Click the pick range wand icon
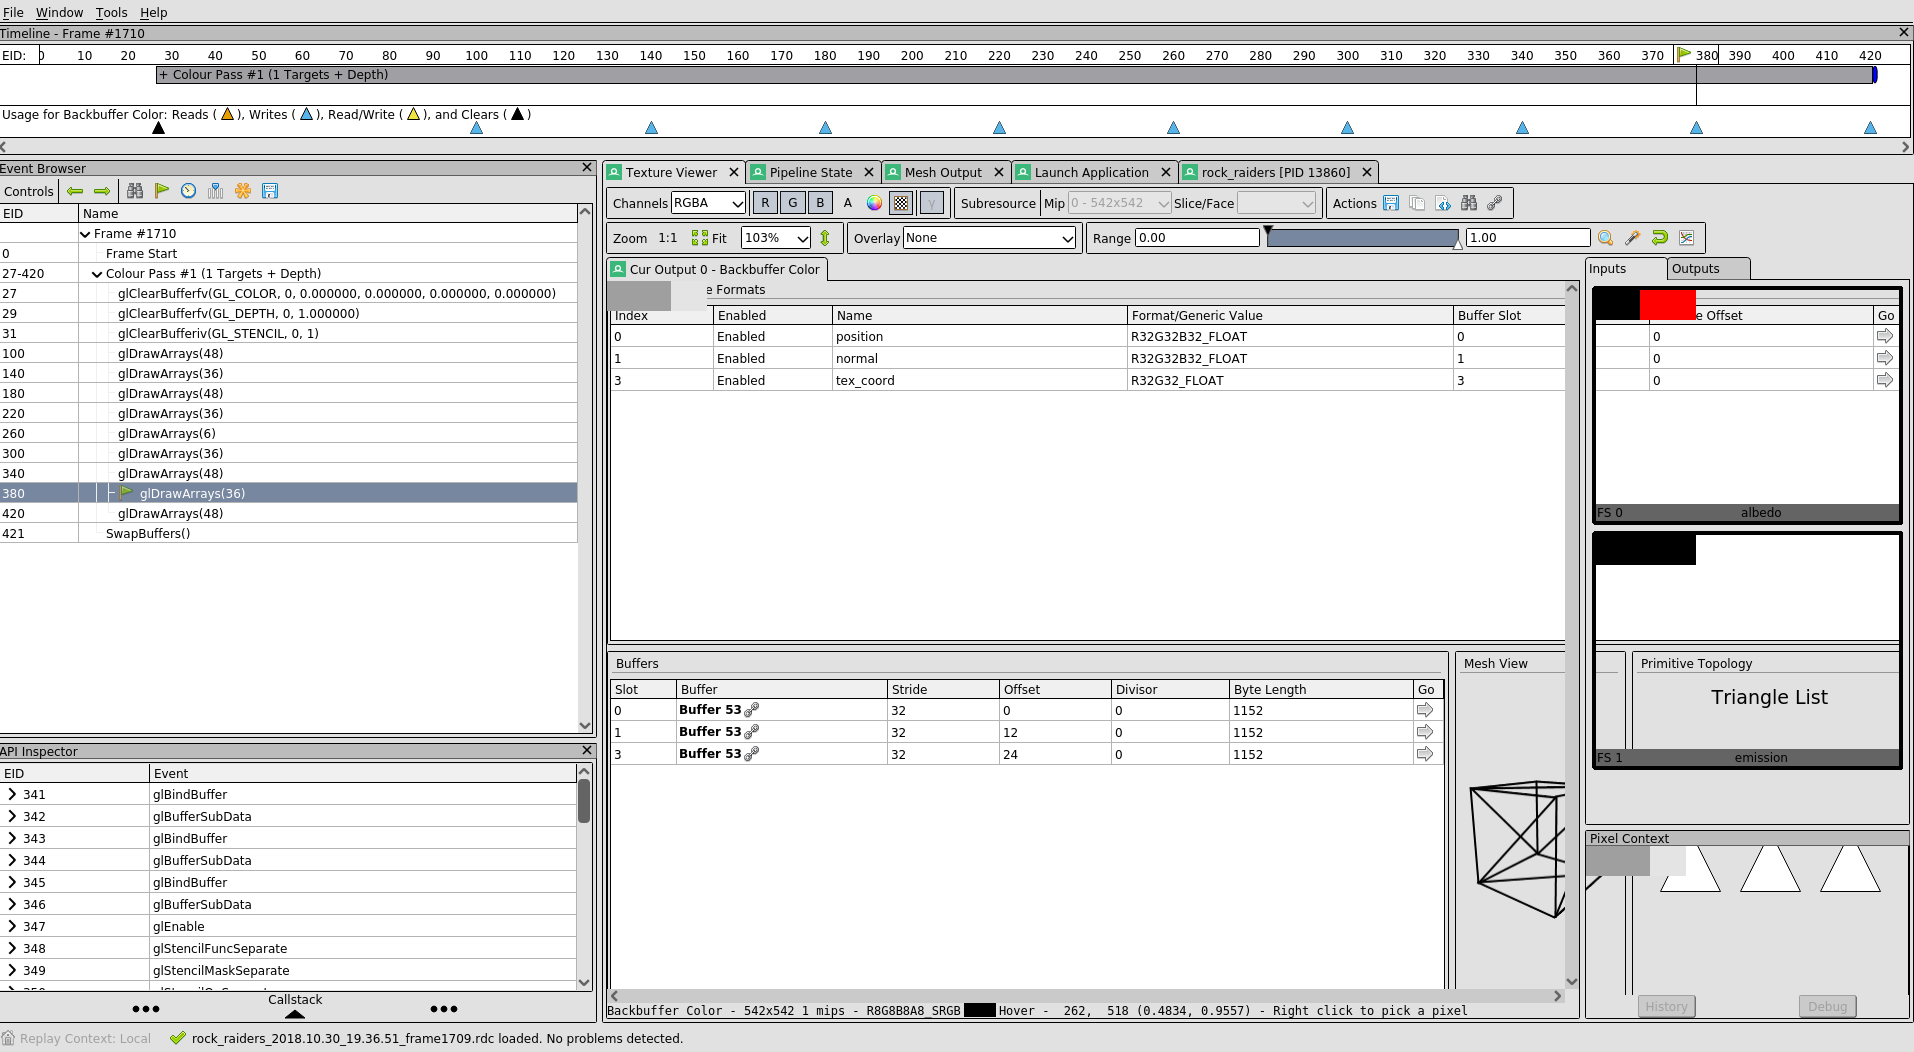 [1633, 238]
